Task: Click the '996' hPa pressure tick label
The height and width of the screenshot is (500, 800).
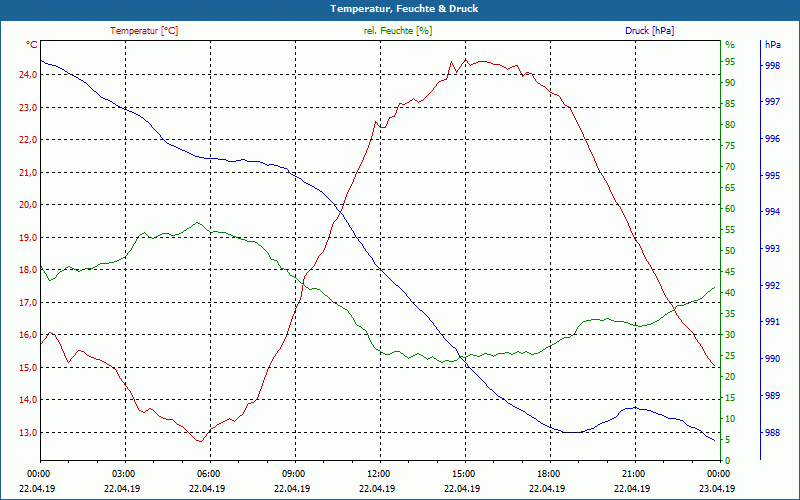Action: tap(772, 139)
